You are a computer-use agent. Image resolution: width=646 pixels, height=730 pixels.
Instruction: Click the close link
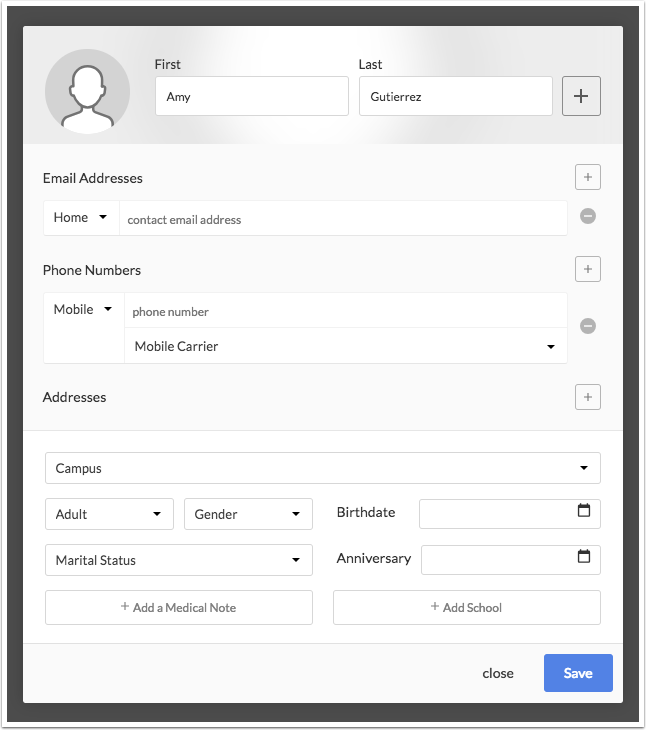tap(498, 673)
